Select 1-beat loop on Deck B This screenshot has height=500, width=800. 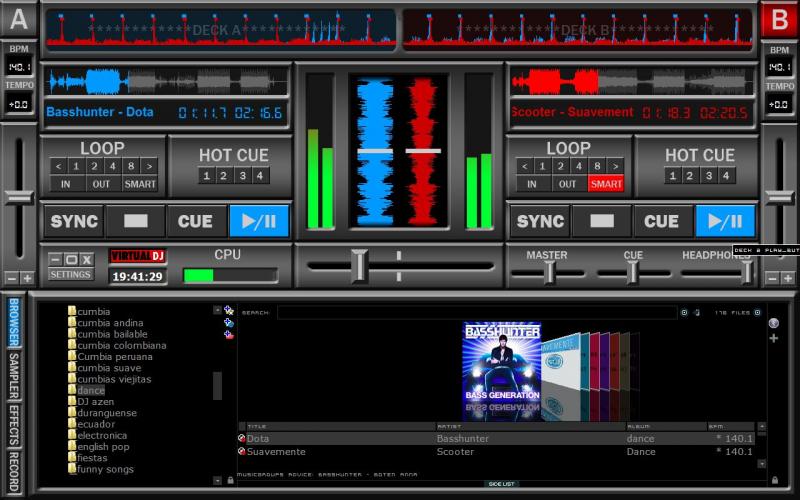pyautogui.click(x=542, y=166)
